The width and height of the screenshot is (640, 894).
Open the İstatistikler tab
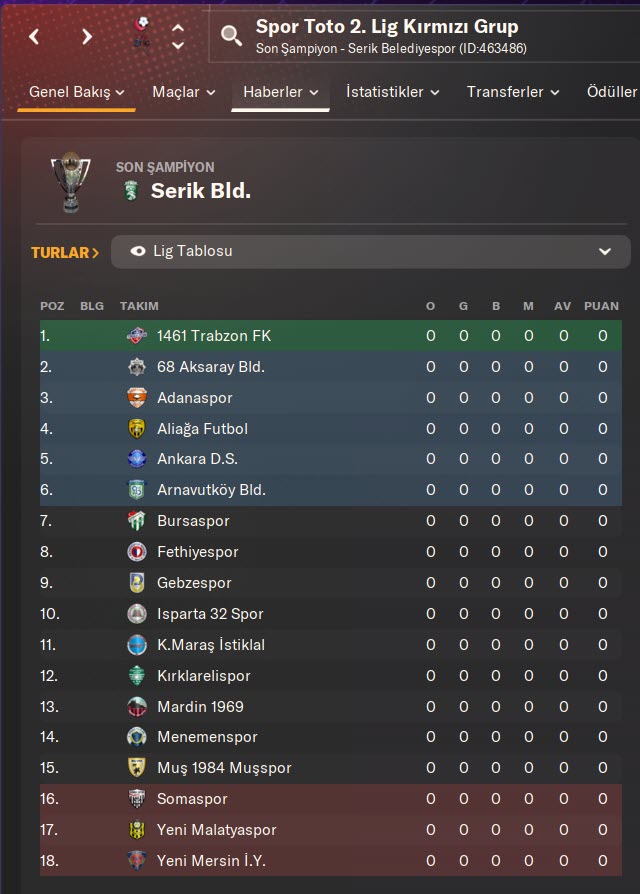coord(392,92)
